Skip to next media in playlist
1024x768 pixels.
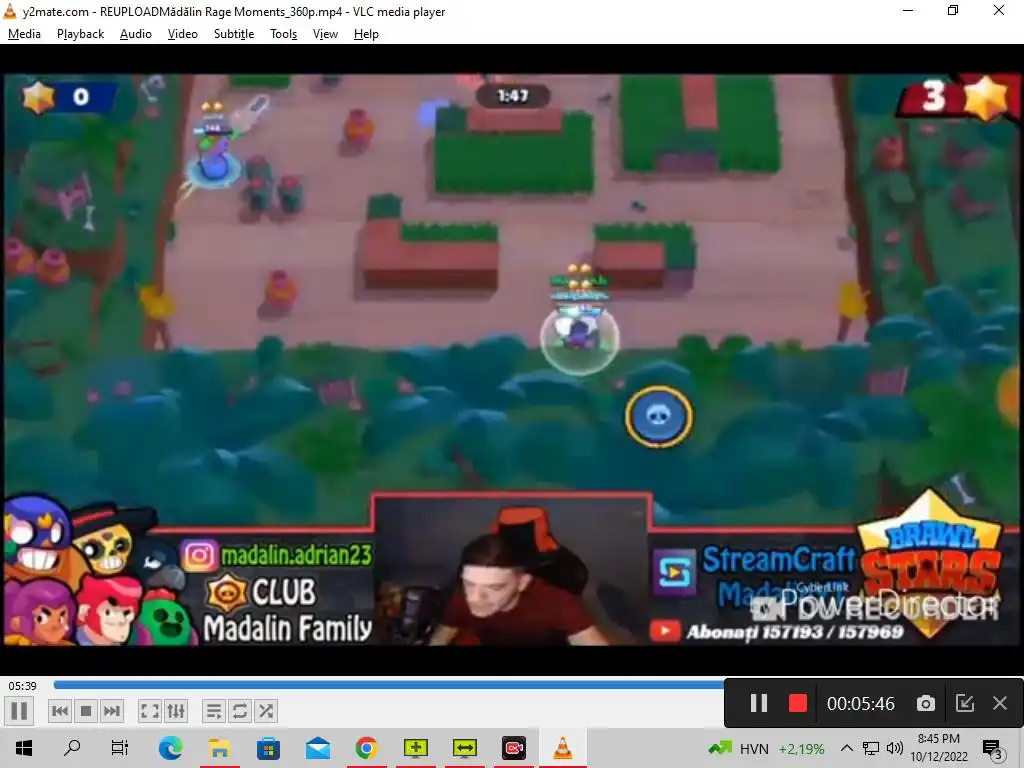(x=112, y=711)
